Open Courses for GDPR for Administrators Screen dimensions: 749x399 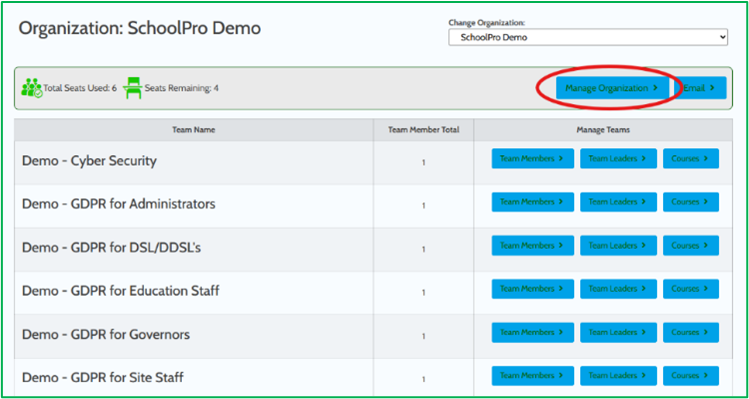[691, 202]
